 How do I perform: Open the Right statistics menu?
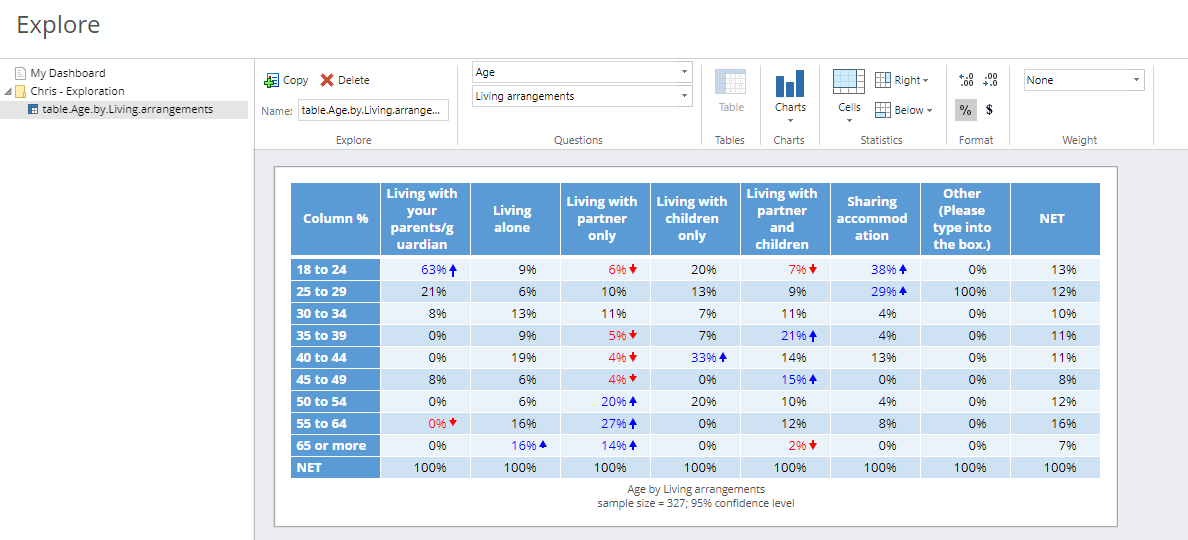[902, 80]
